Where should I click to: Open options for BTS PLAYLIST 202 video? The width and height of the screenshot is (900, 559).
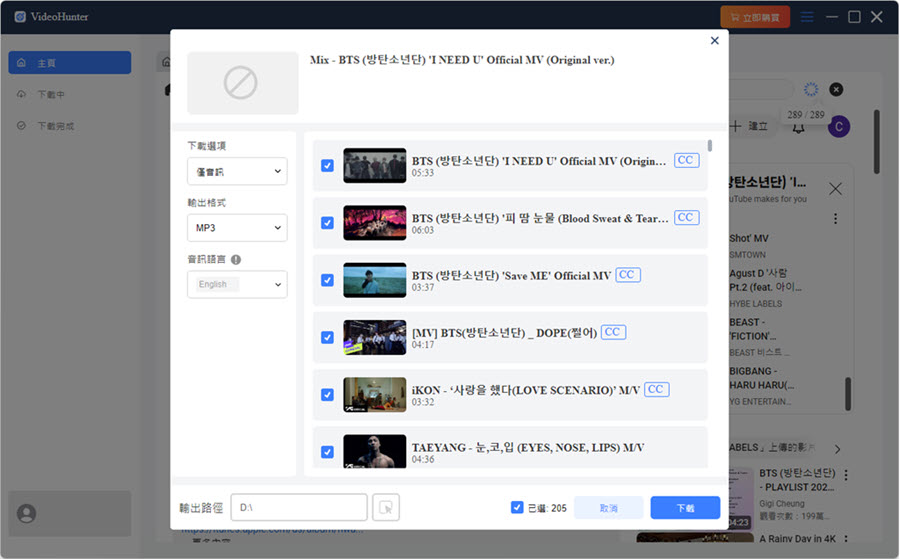click(846, 475)
